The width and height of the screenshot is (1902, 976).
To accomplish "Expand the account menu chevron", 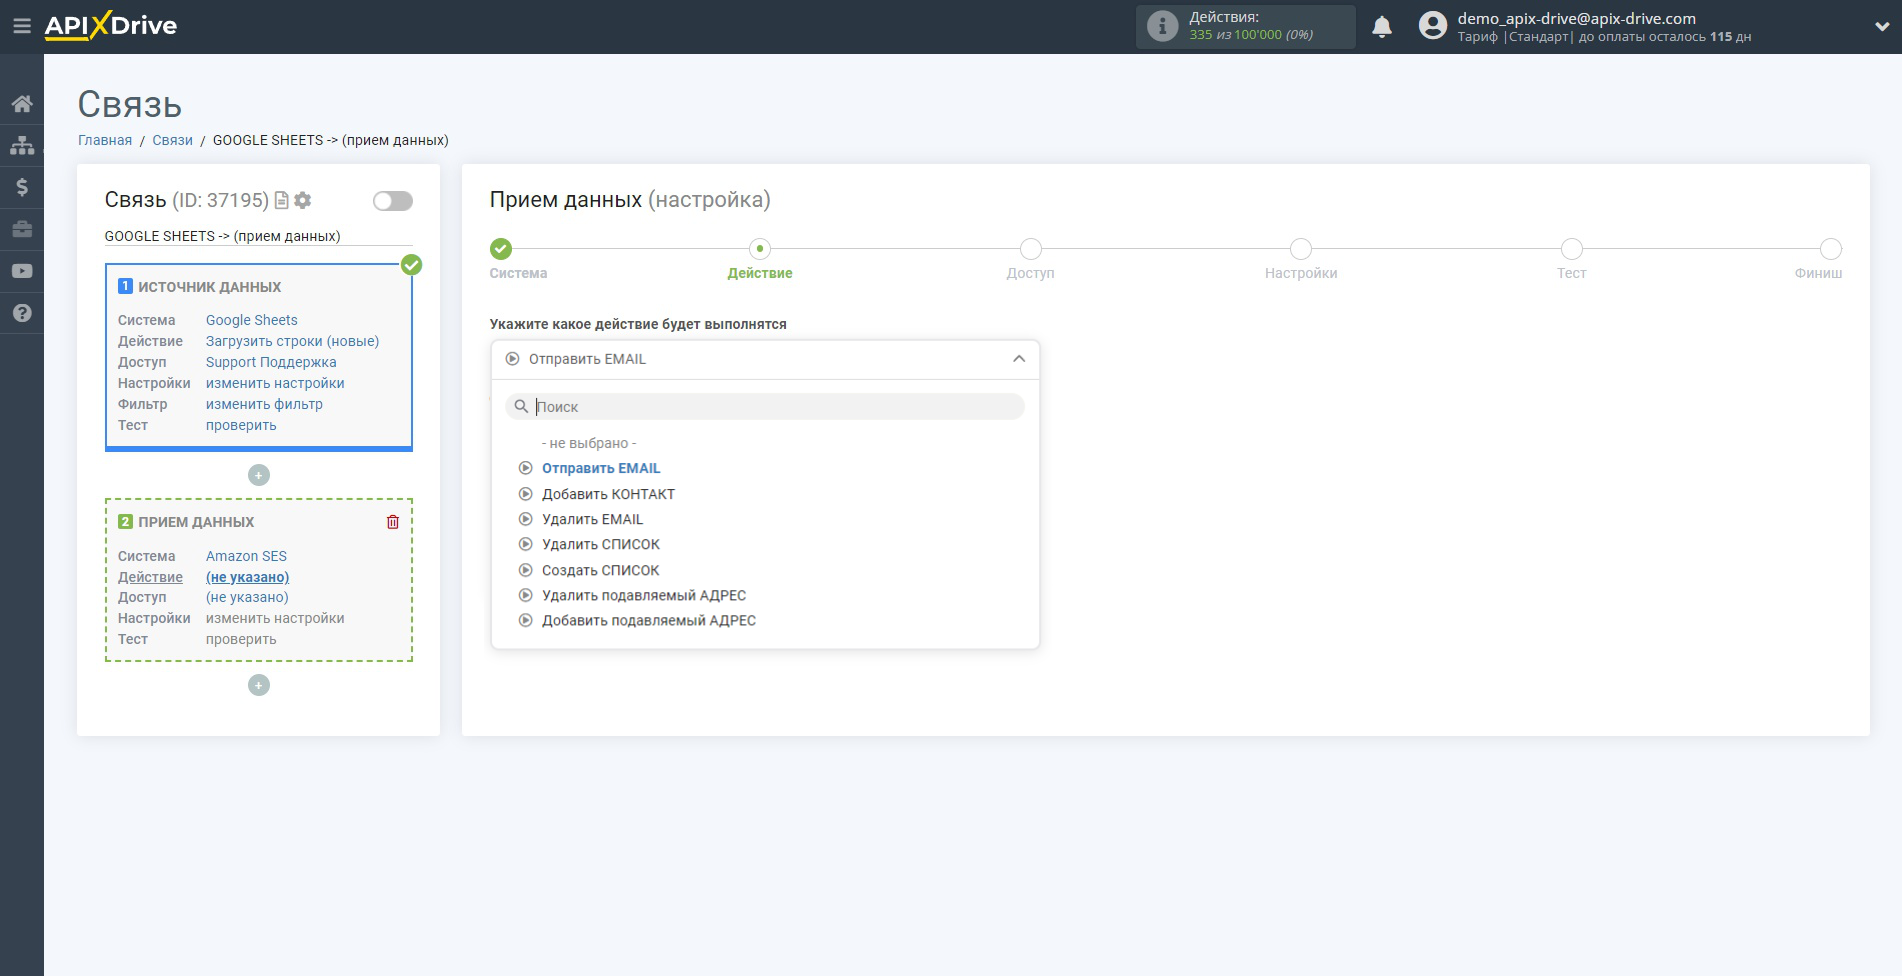I will coord(1882,27).
